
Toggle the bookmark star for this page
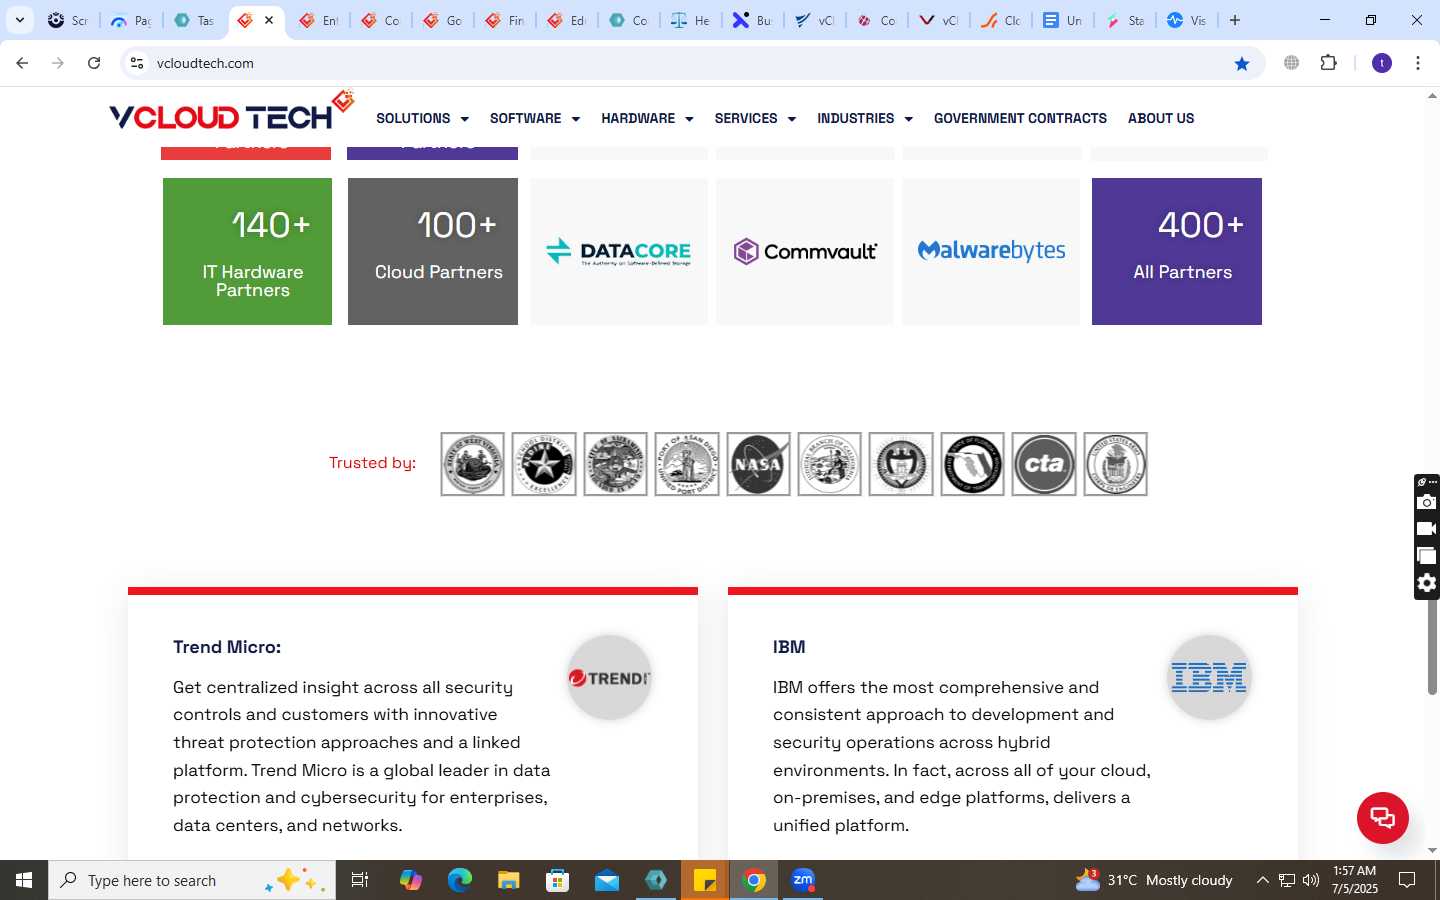click(x=1242, y=63)
